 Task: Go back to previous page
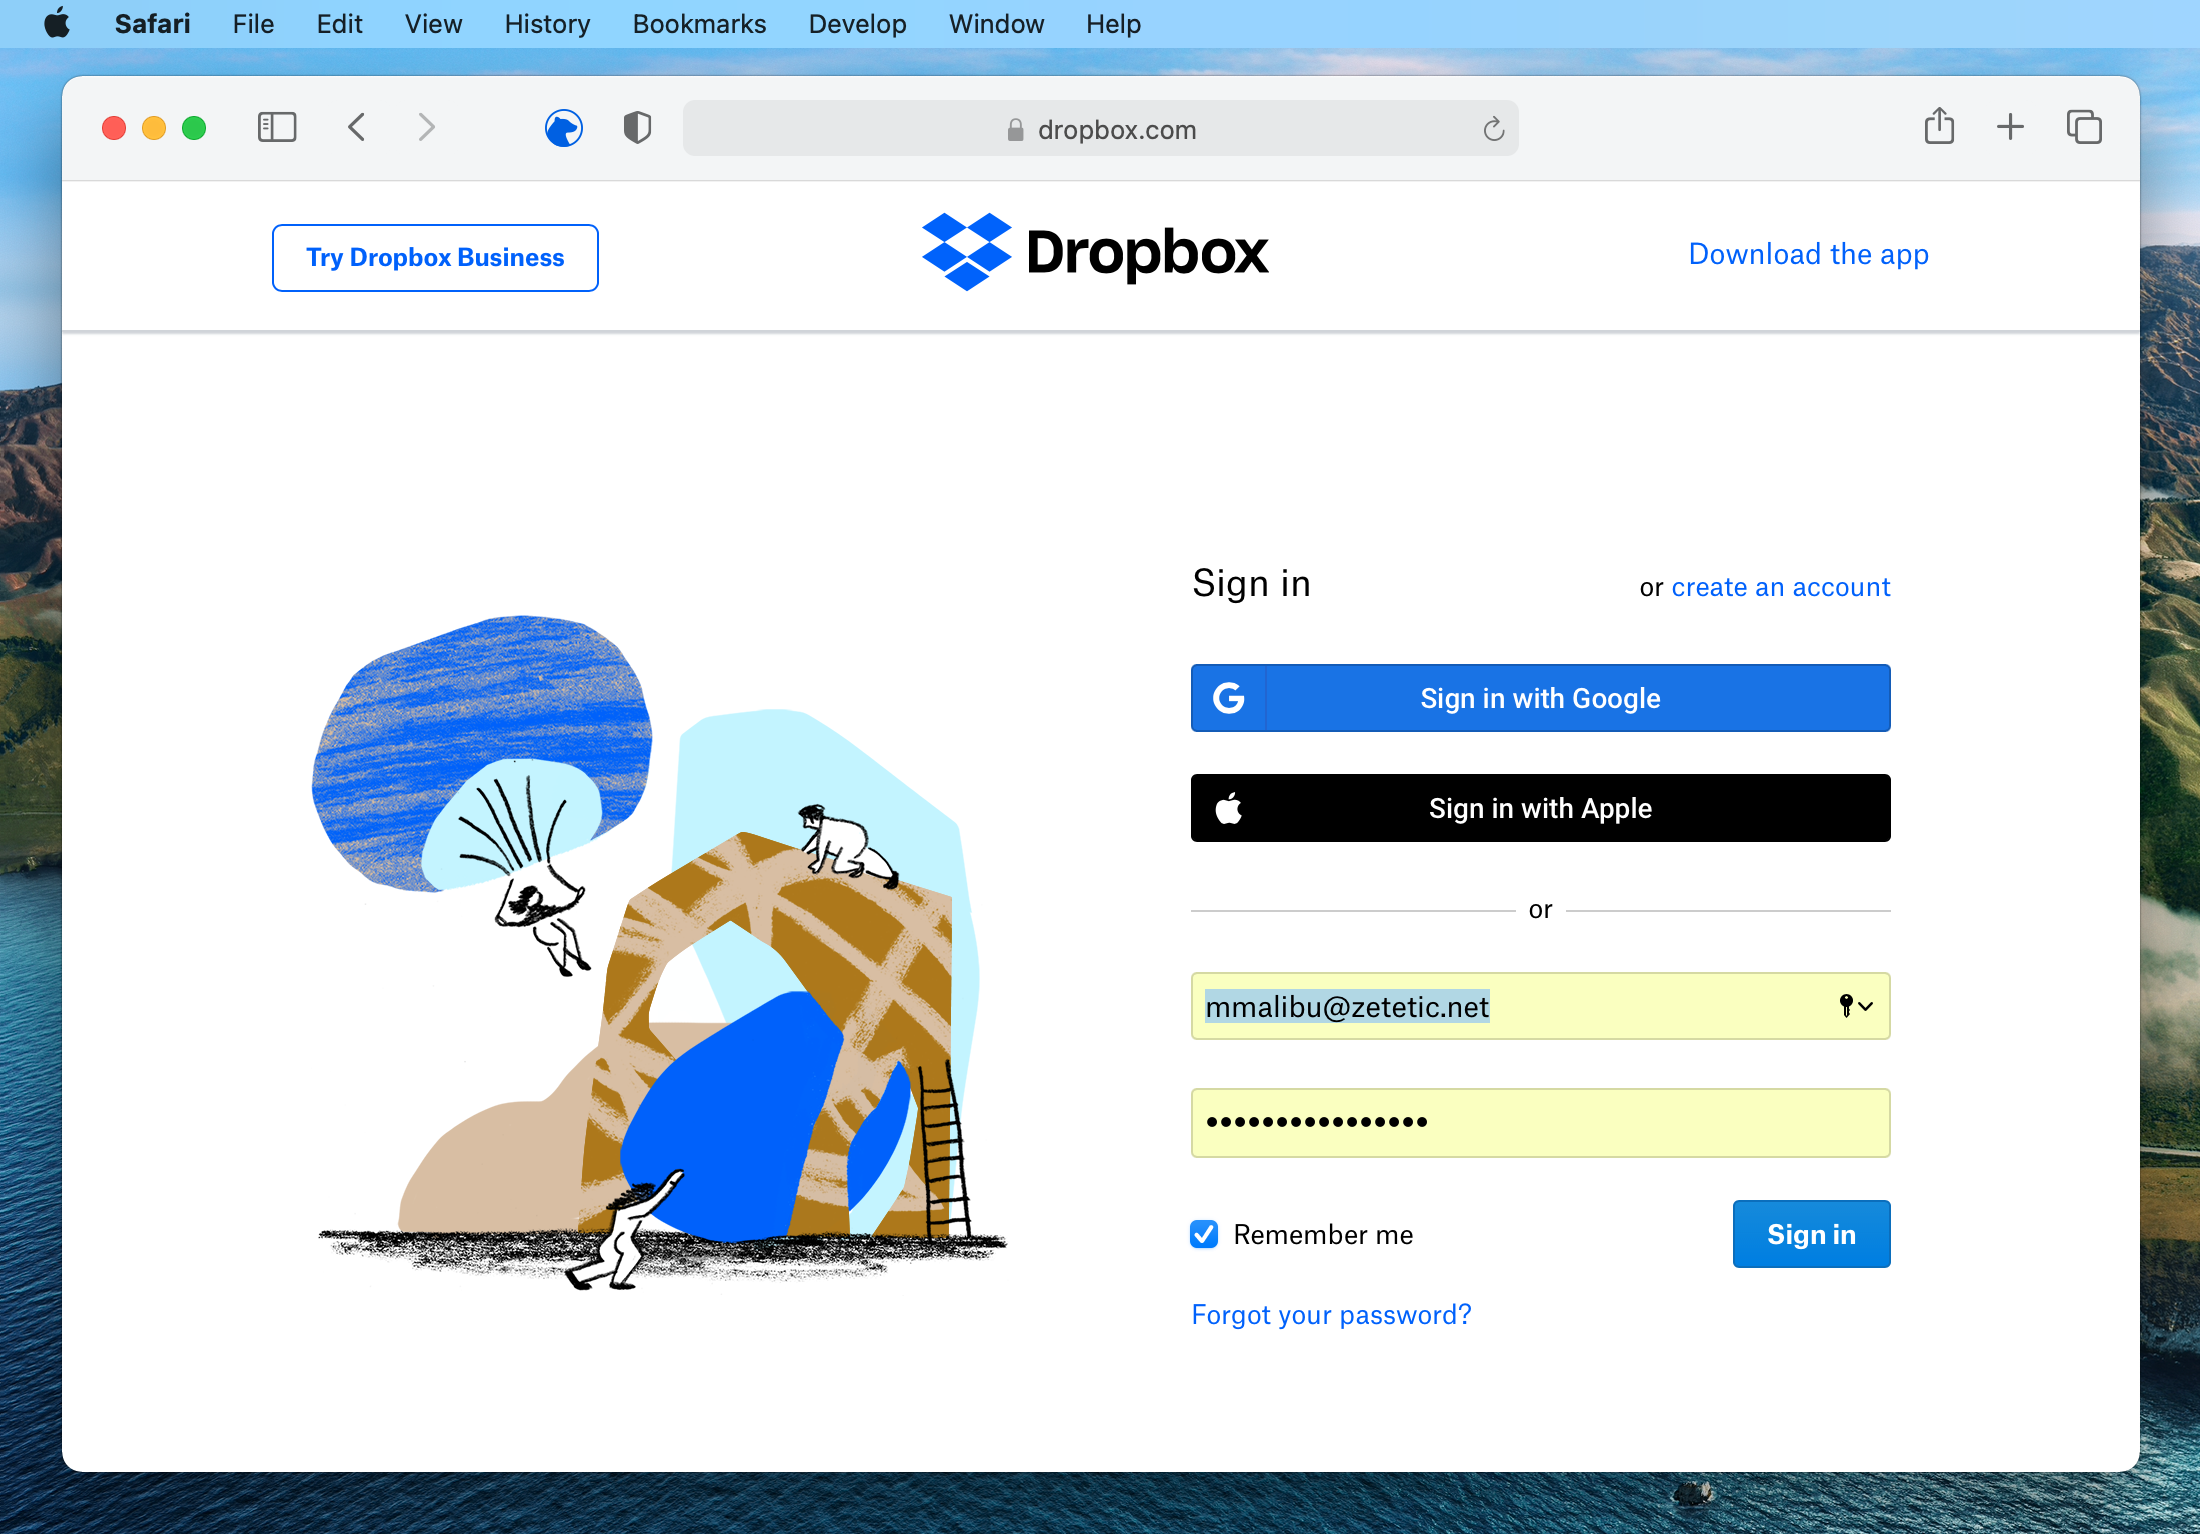point(357,127)
